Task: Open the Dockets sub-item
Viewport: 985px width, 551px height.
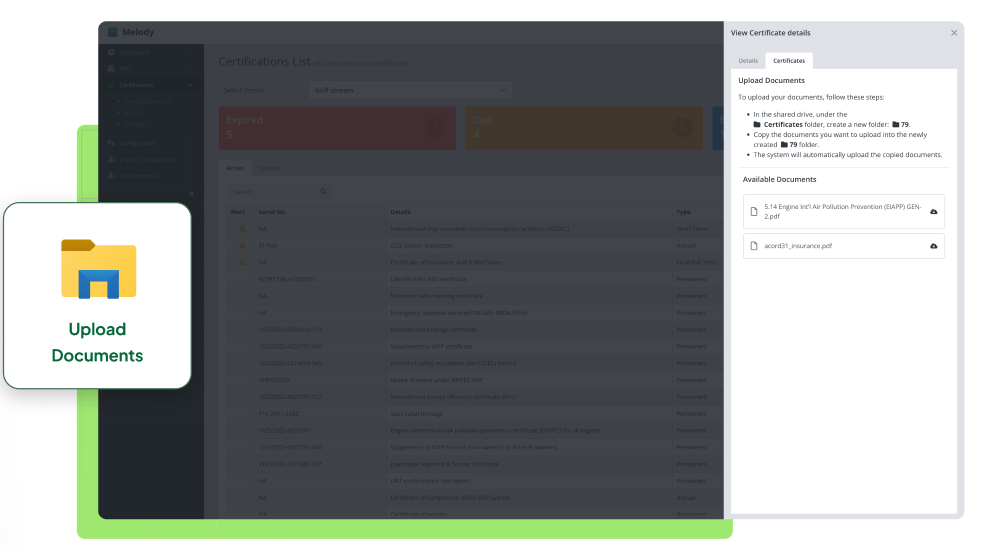Action: coord(134,124)
